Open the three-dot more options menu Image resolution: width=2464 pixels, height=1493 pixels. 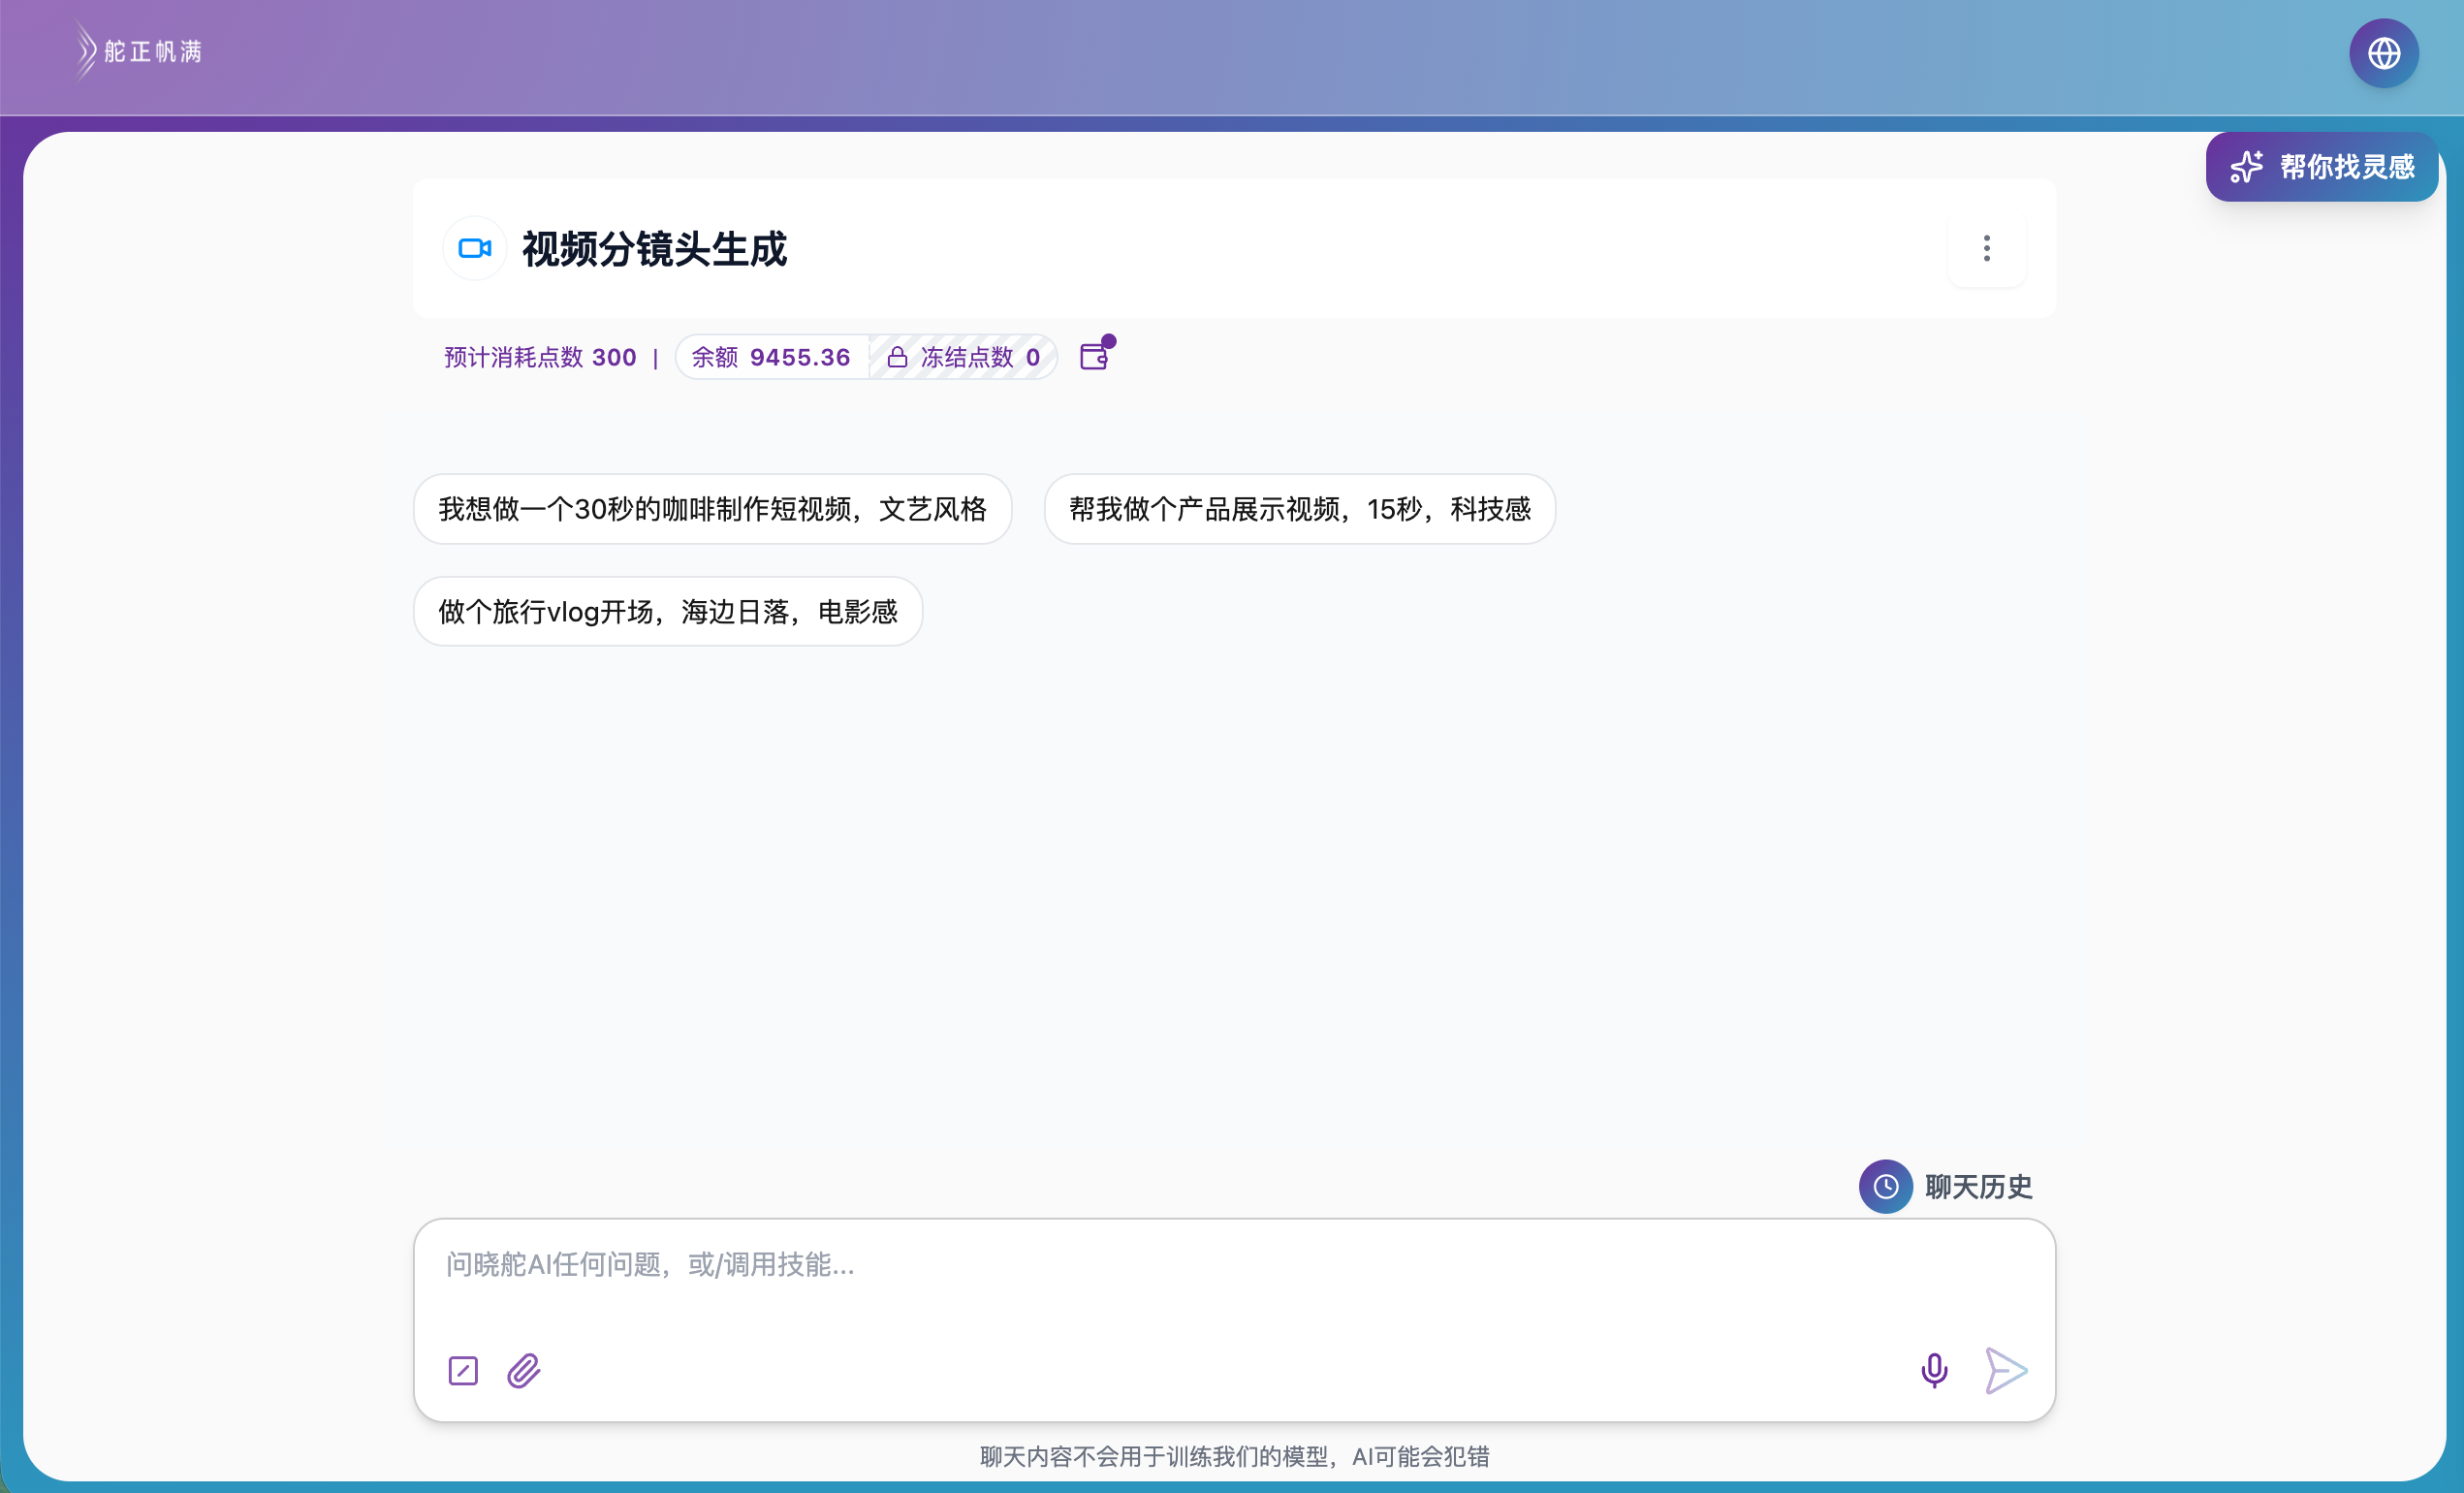pos(1986,249)
